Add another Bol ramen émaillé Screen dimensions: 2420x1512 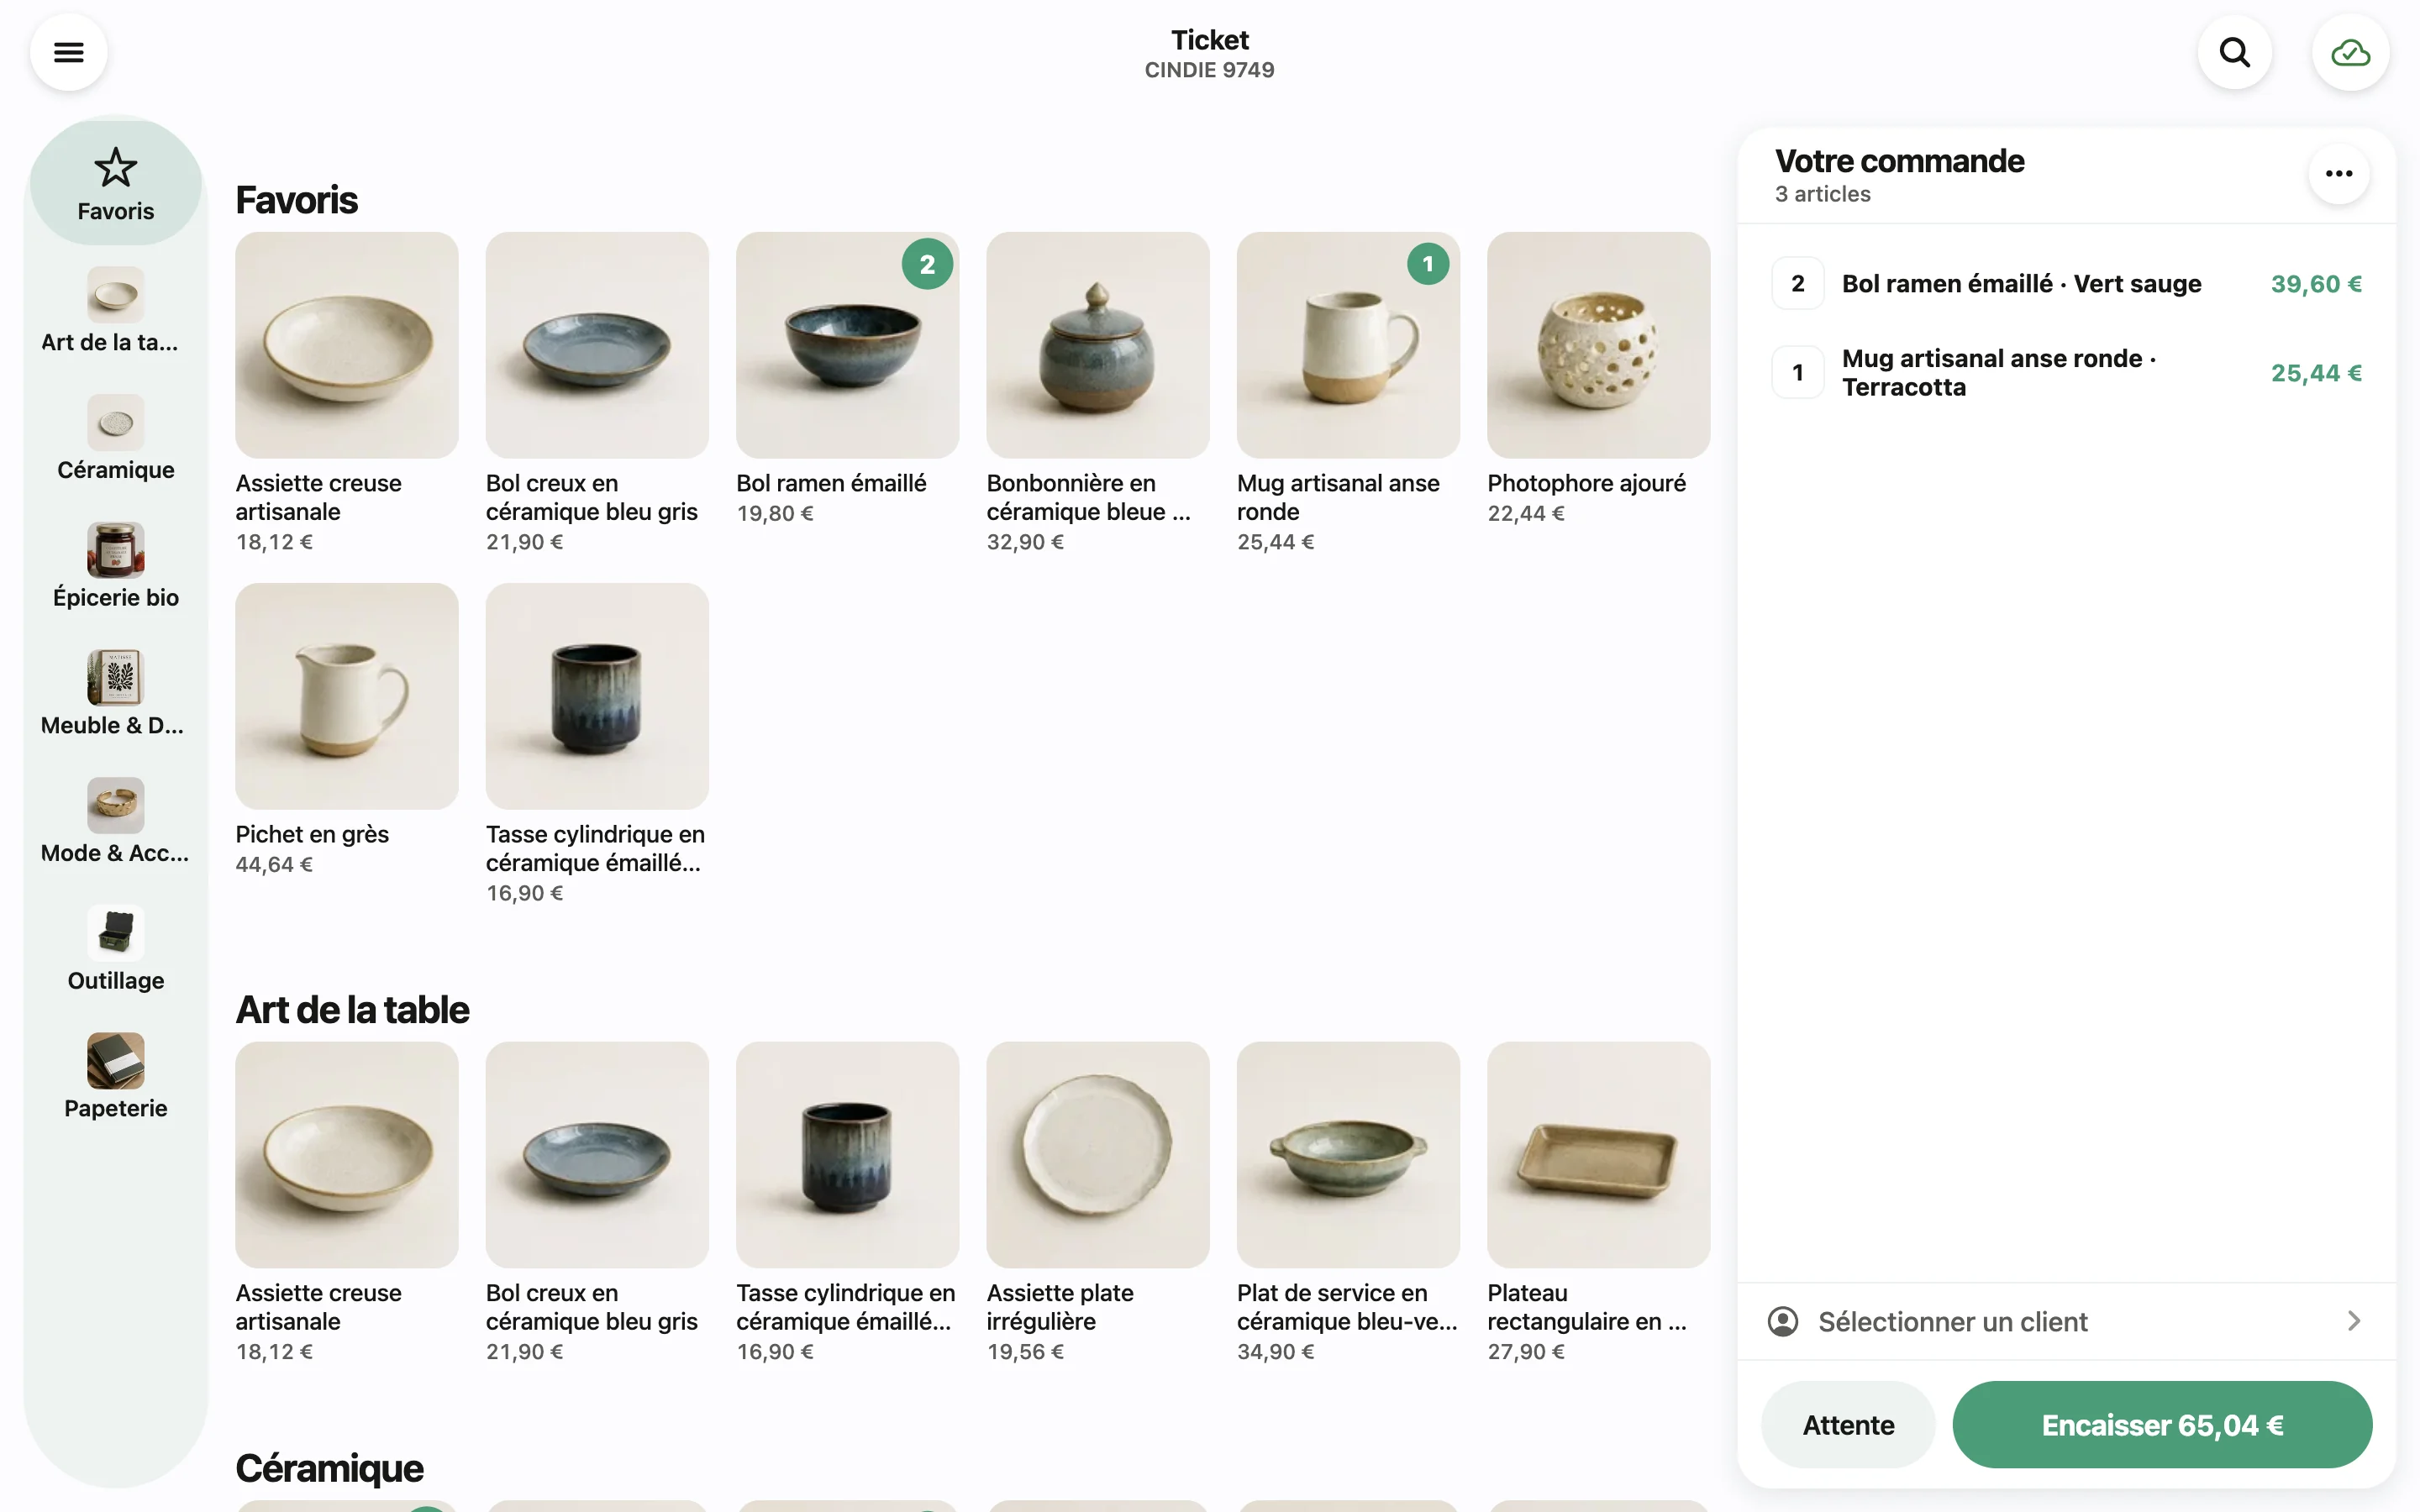(x=847, y=380)
